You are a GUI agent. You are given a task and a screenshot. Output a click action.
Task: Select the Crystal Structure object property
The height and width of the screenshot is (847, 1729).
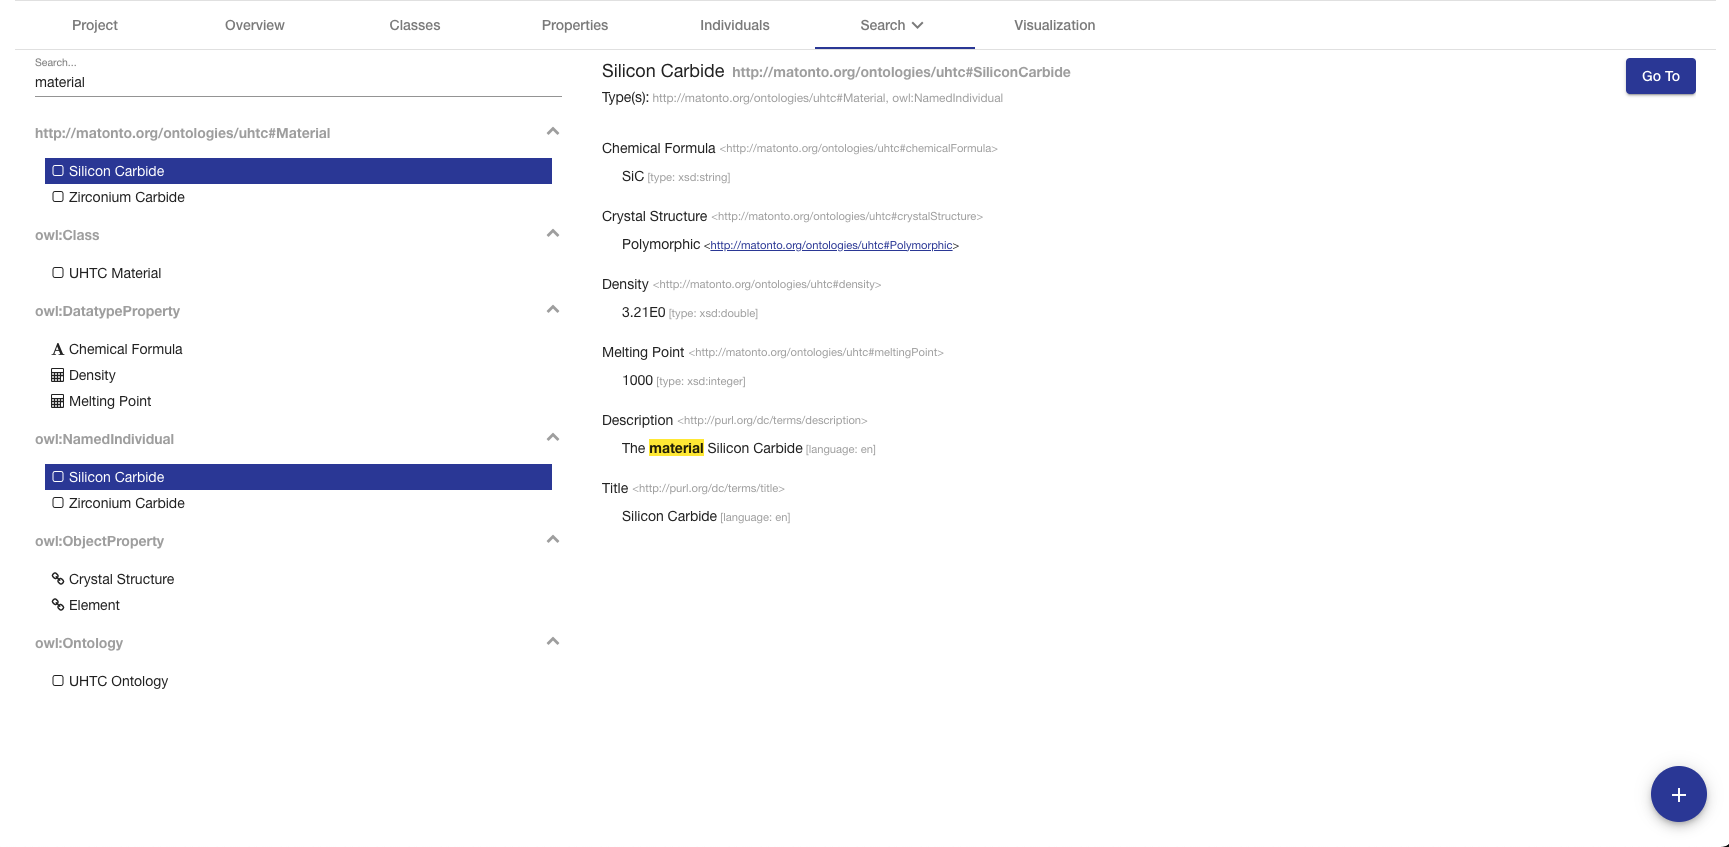pos(298,579)
